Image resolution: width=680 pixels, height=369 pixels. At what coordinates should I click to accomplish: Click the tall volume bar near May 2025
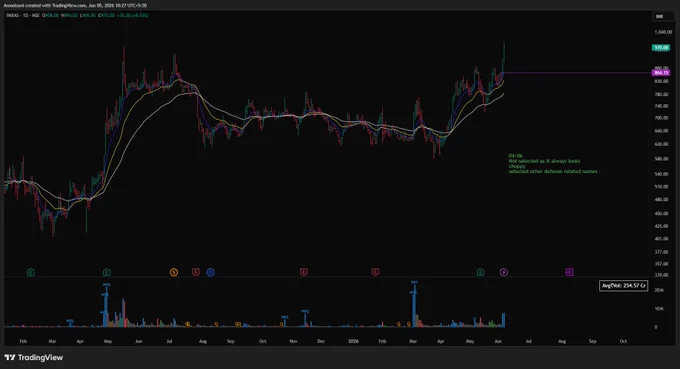click(106, 306)
